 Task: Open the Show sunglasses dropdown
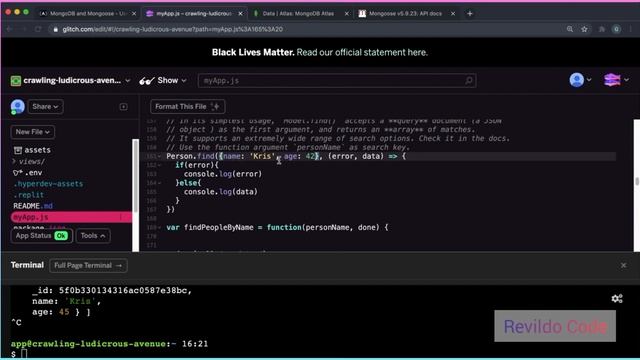[x=163, y=80]
